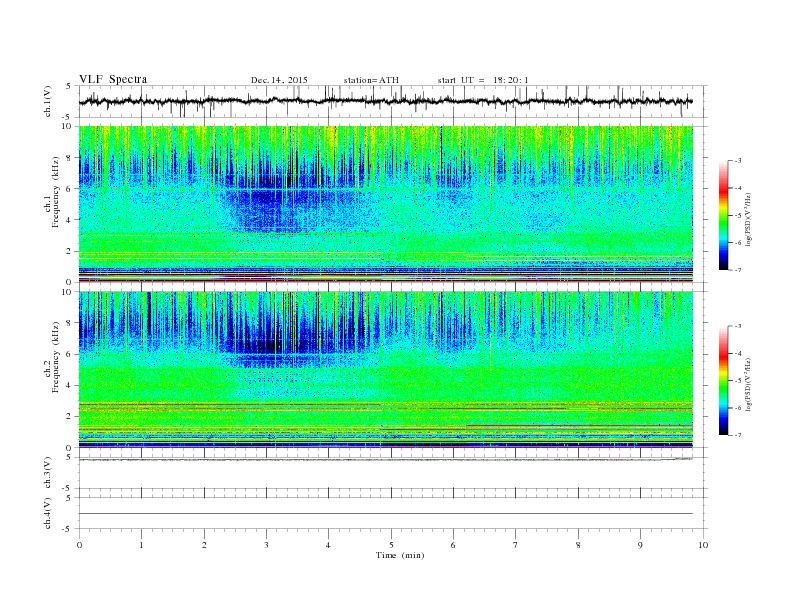Click time-axis tick label "0" at the bottom
This screenshot has height=612, width=792.
click(x=79, y=545)
